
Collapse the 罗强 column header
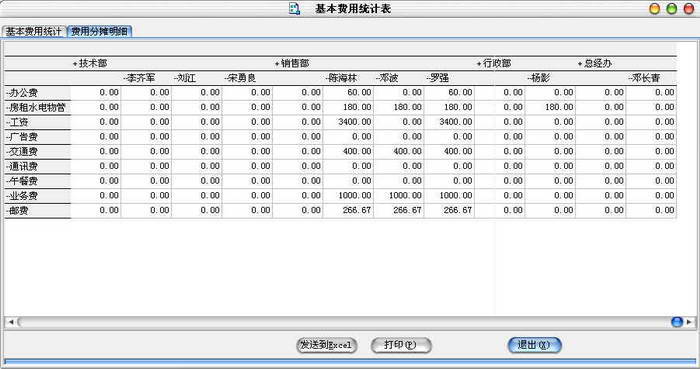click(438, 78)
